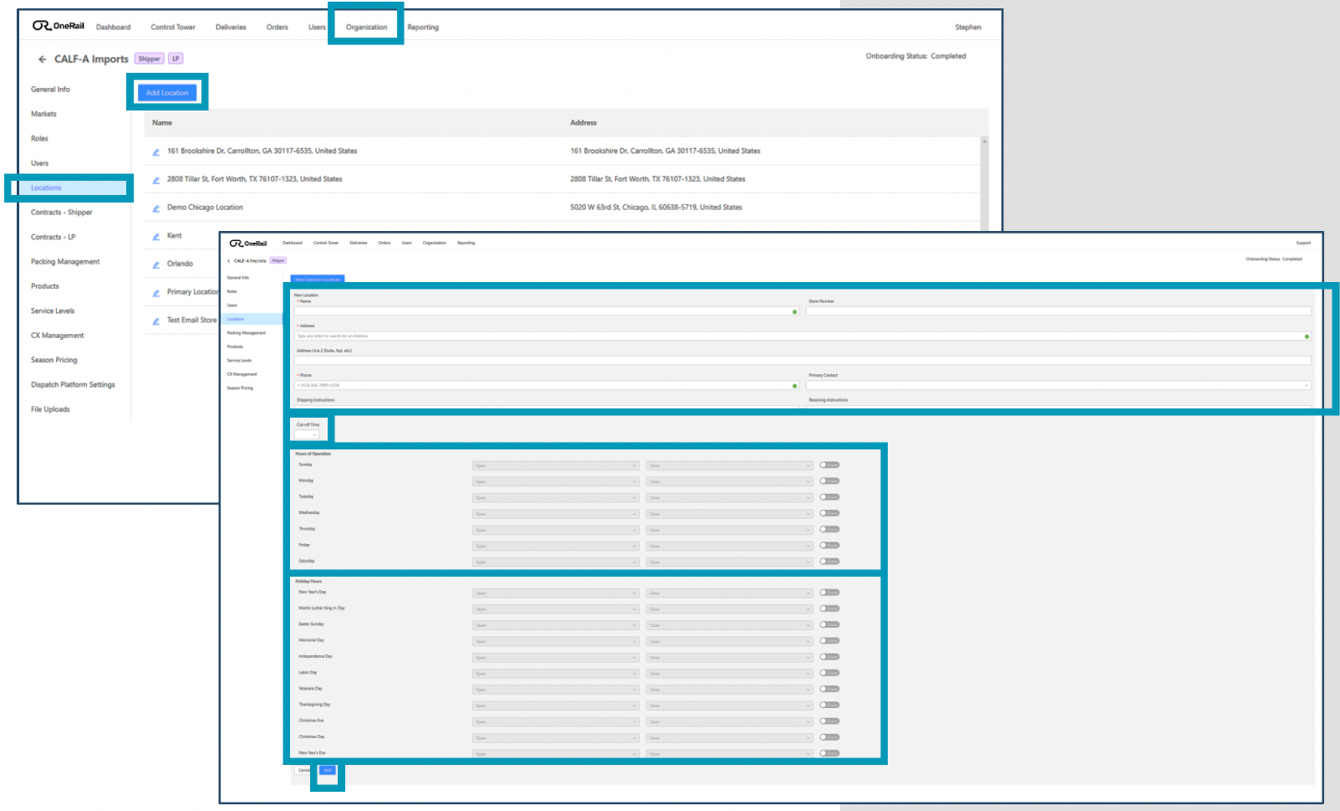Image resolution: width=1340 pixels, height=811 pixels.
Task: Click OneRail logo in the front window
Action: (248, 243)
